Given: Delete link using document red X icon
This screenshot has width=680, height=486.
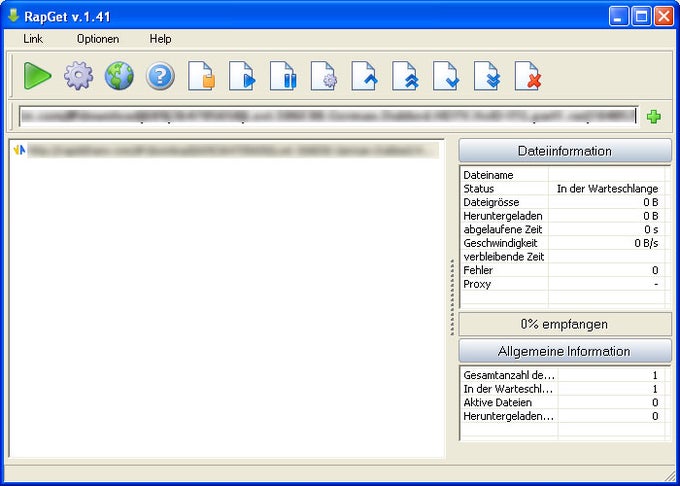Looking at the screenshot, I should (528, 76).
